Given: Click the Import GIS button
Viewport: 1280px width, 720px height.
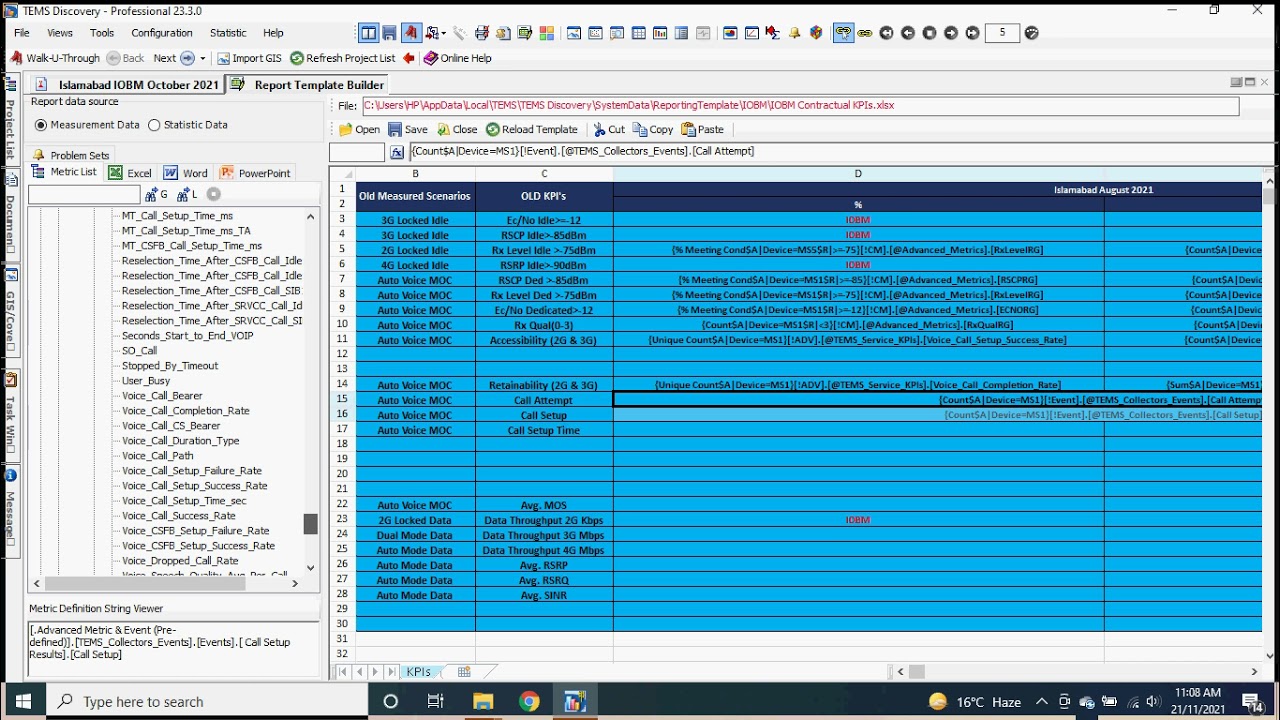Looking at the screenshot, I should [249, 58].
